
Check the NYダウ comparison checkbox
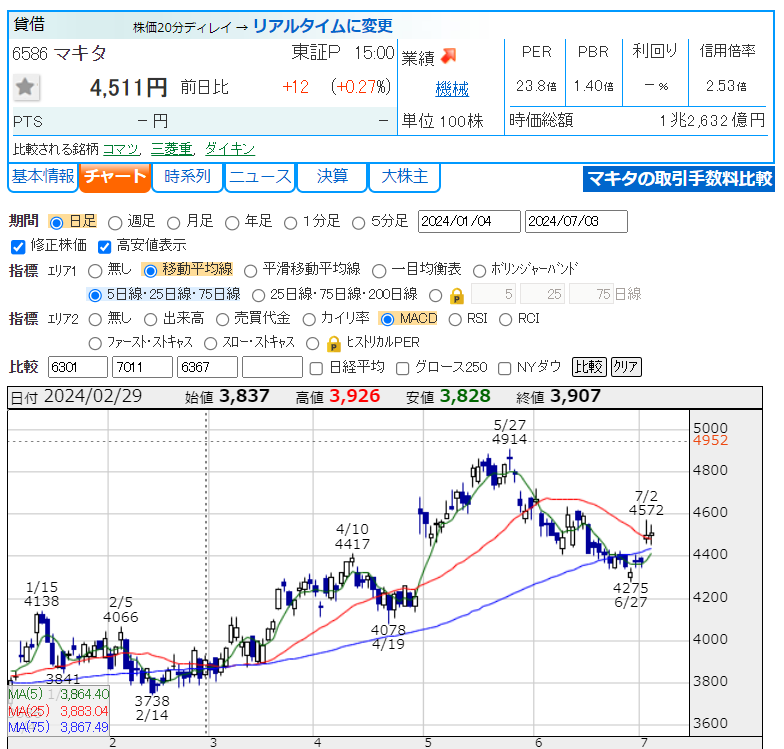click(x=504, y=368)
